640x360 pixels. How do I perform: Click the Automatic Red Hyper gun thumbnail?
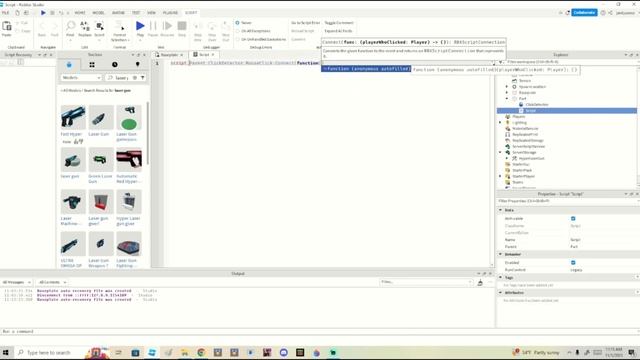(x=129, y=160)
